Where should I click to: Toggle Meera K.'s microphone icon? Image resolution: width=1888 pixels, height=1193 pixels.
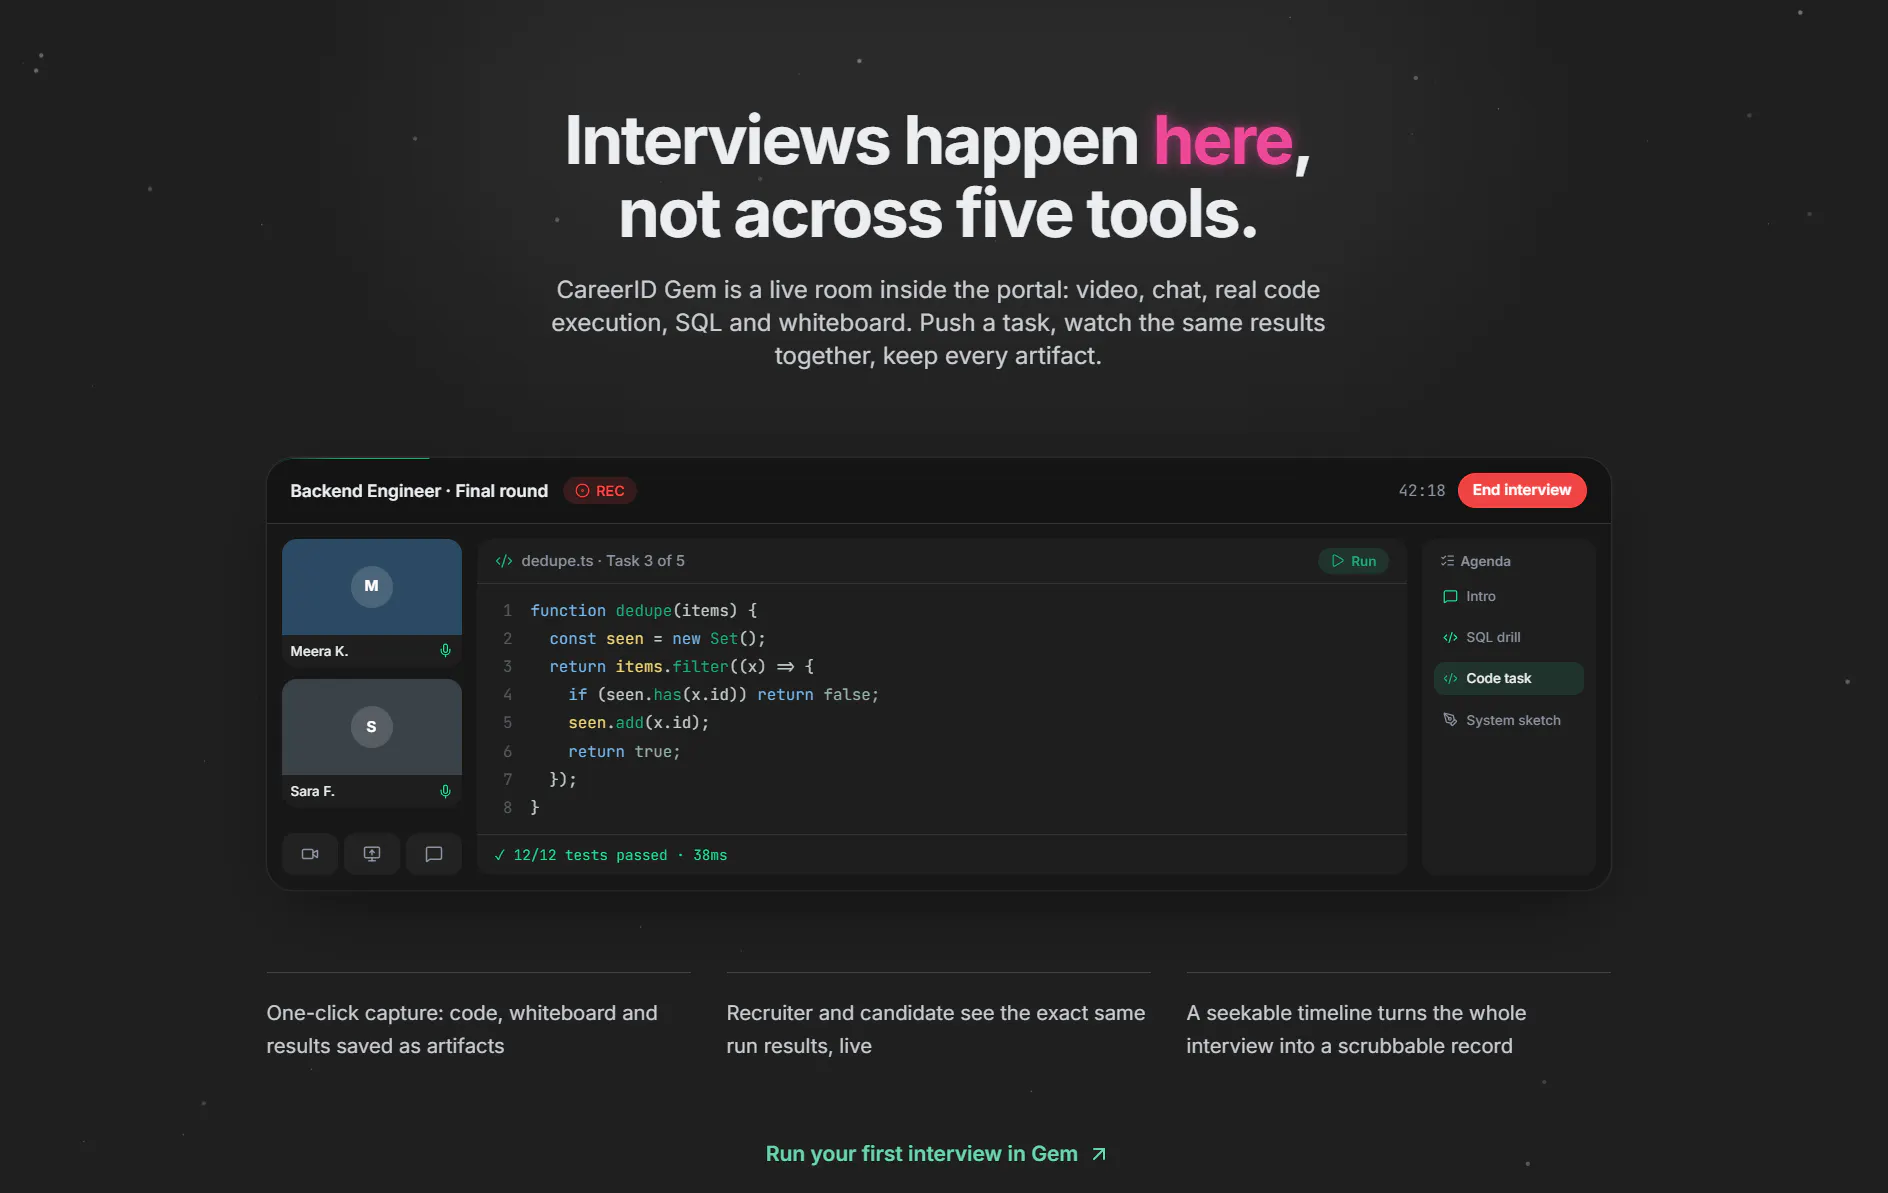pos(446,651)
